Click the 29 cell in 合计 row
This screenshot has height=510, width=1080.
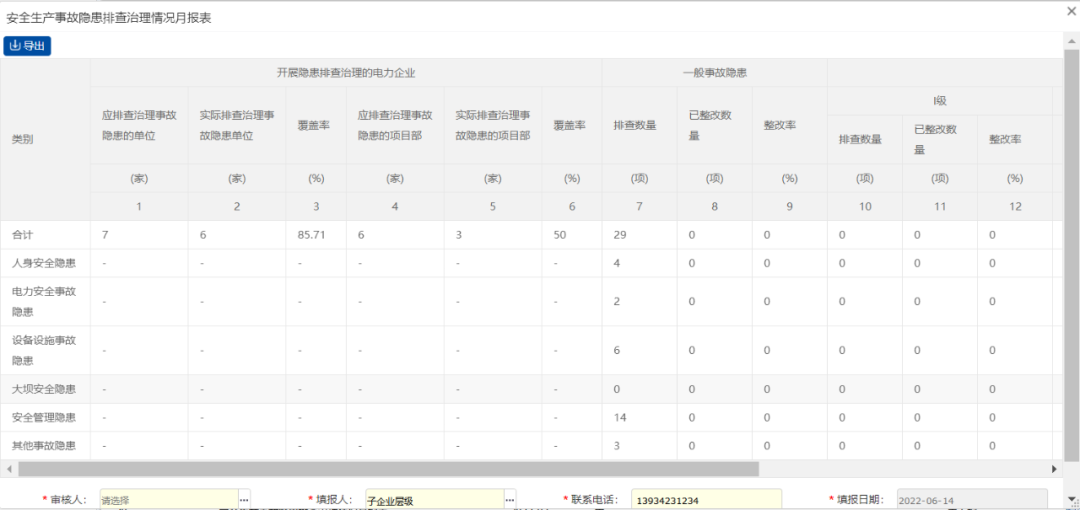639,235
